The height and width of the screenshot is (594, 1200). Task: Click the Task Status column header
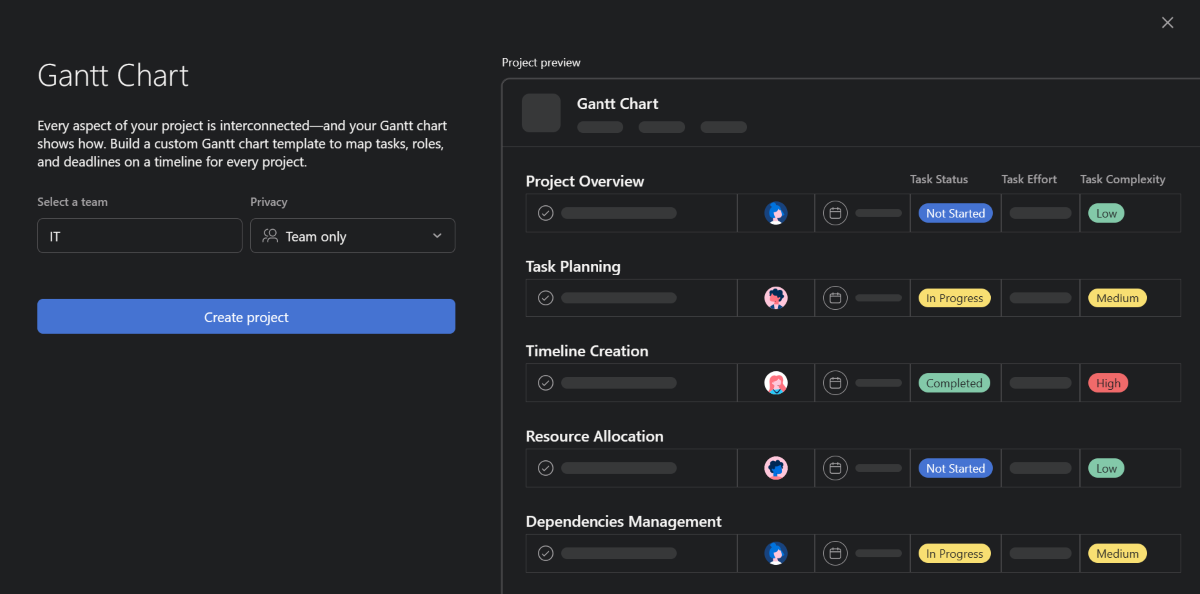[x=939, y=179]
